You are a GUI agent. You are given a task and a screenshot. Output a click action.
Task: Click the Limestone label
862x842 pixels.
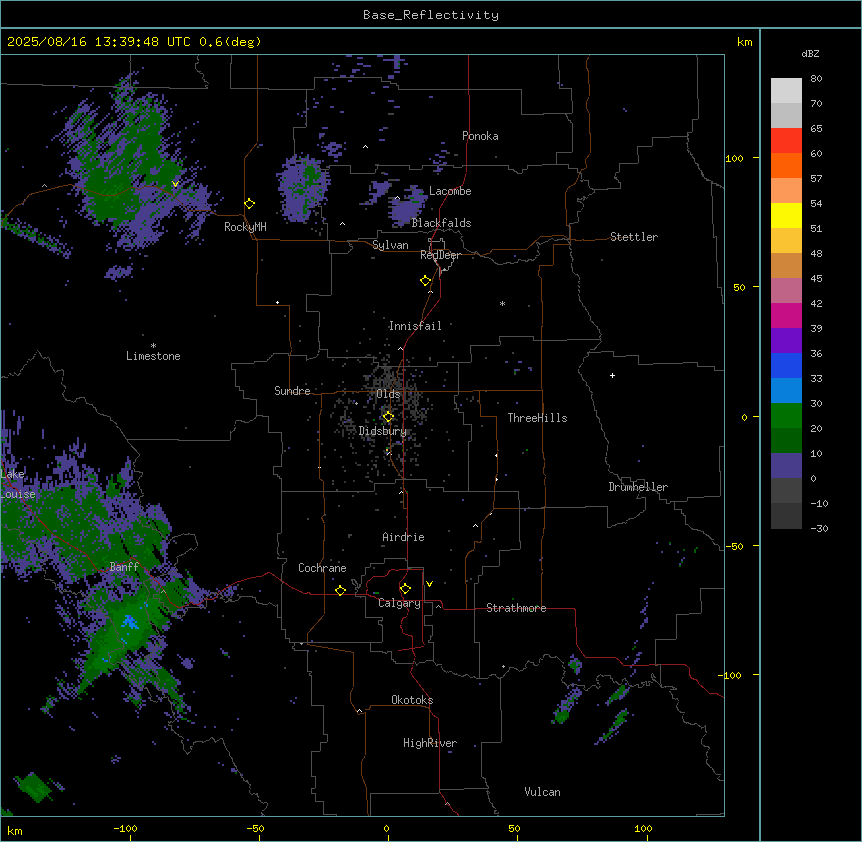pyautogui.click(x=153, y=356)
